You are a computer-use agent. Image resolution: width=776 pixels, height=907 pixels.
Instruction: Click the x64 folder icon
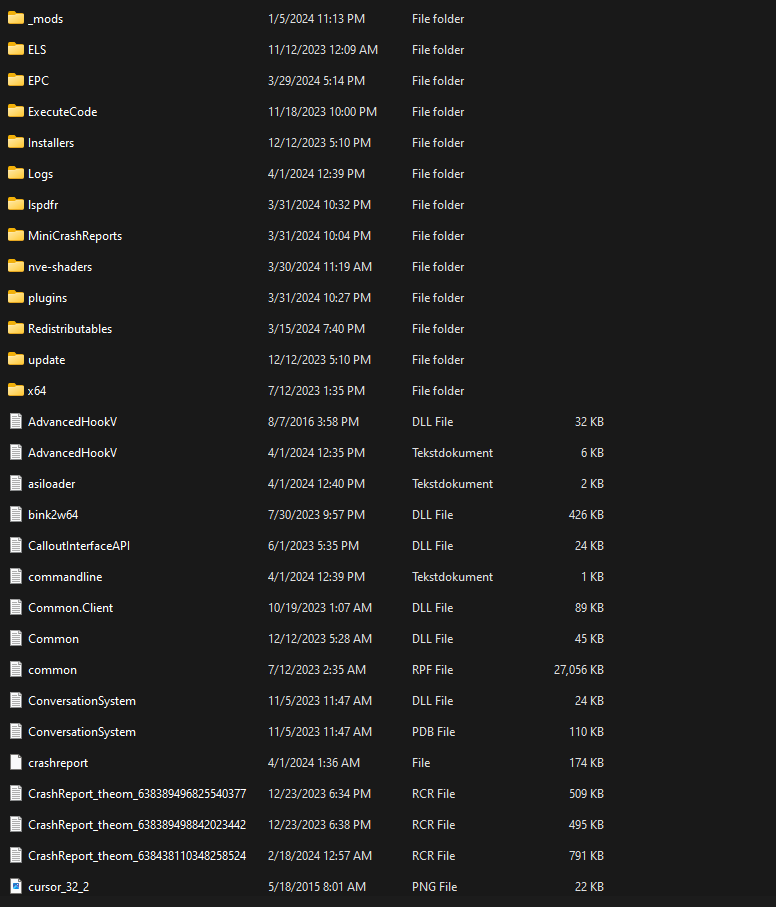[x=16, y=390]
